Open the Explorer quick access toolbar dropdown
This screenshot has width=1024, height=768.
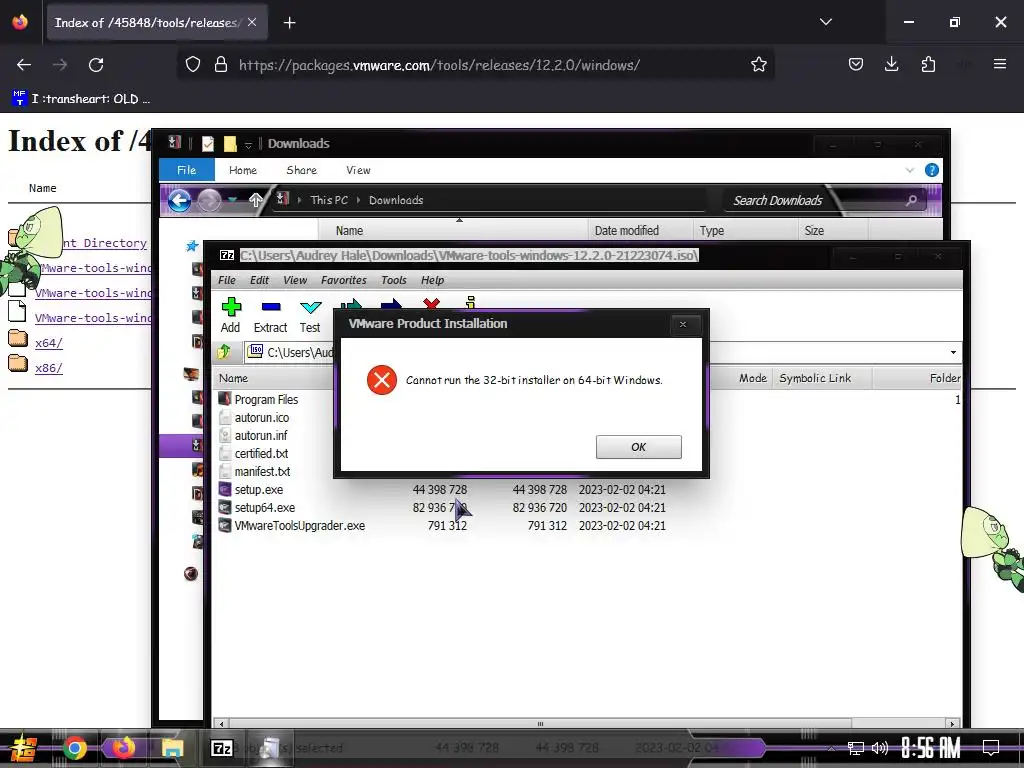pyautogui.click(x=248, y=144)
